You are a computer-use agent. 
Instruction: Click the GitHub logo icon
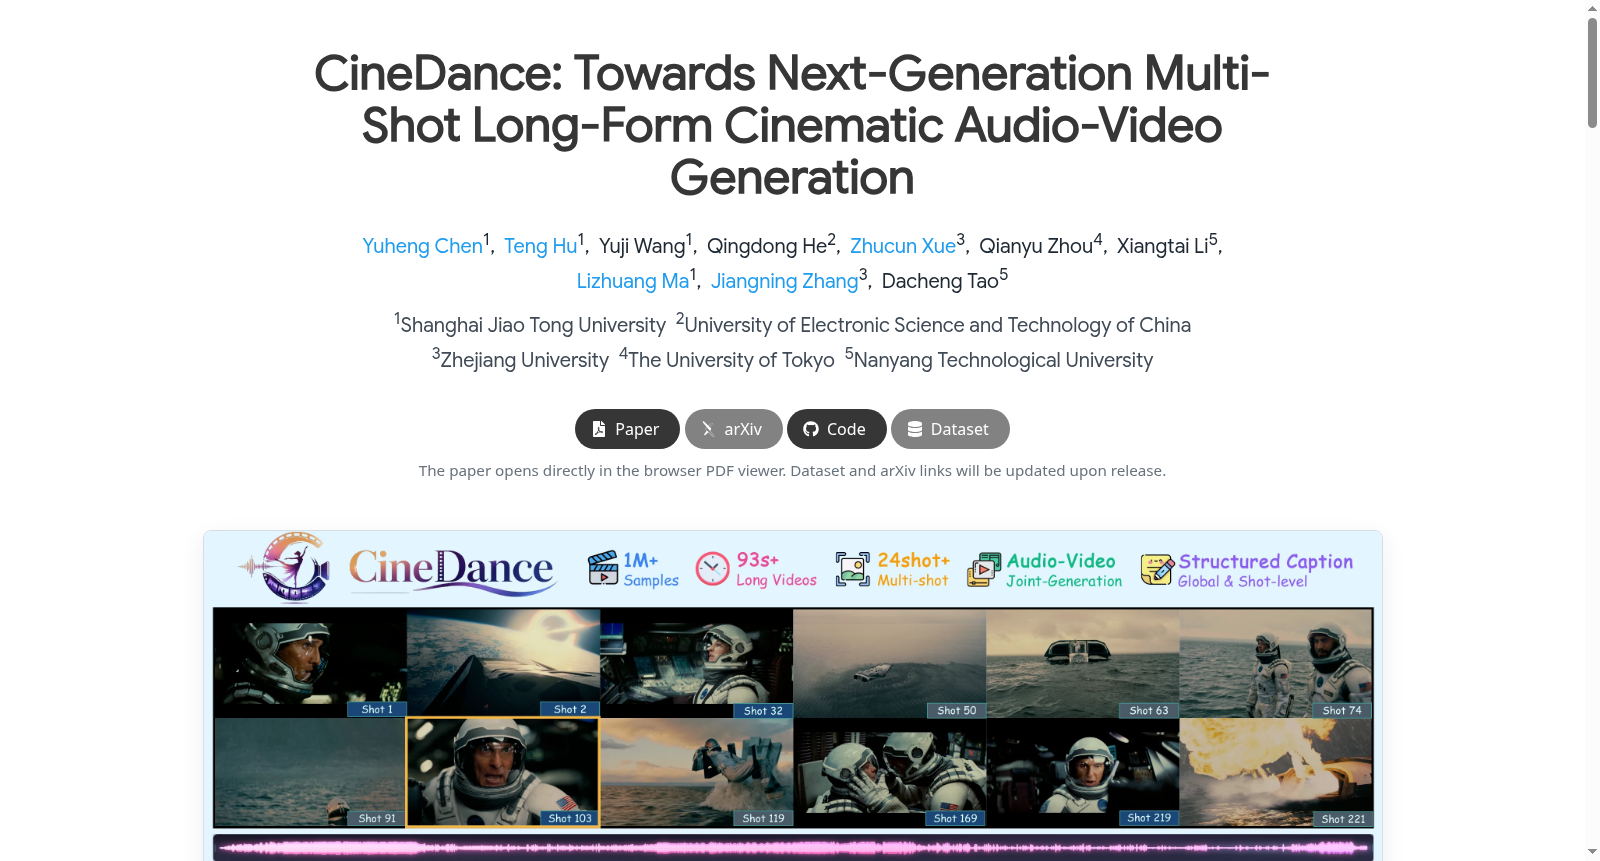(x=811, y=429)
